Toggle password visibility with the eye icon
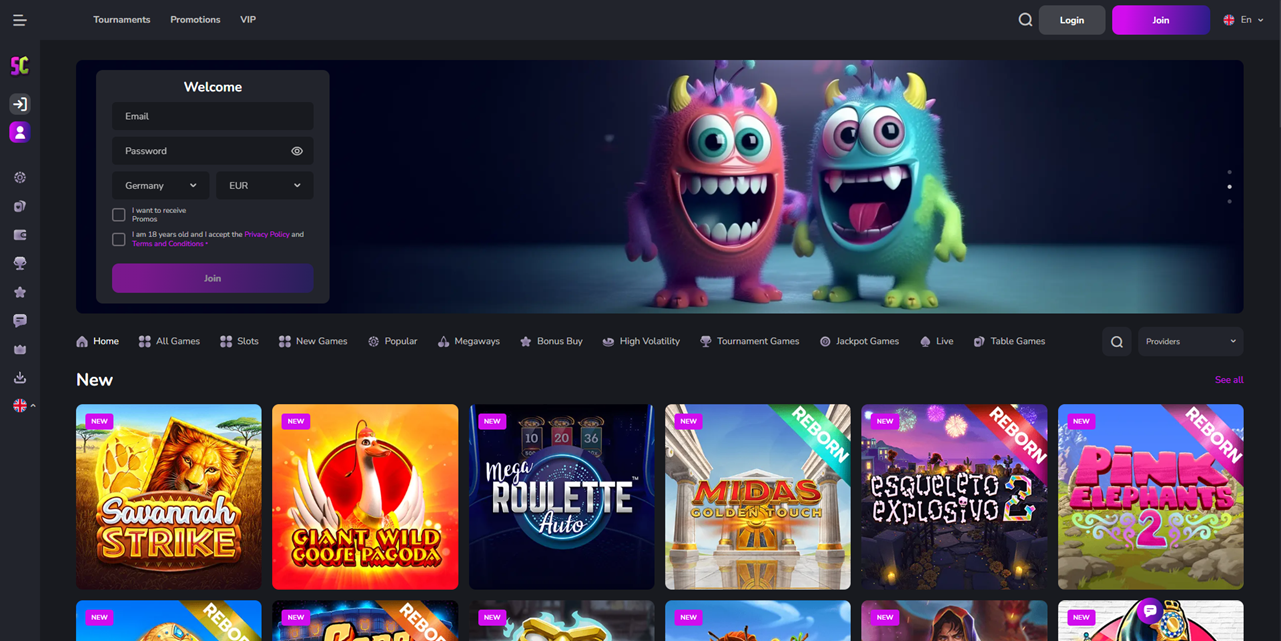Screen dimensions: 1281x641 [x=296, y=150]
